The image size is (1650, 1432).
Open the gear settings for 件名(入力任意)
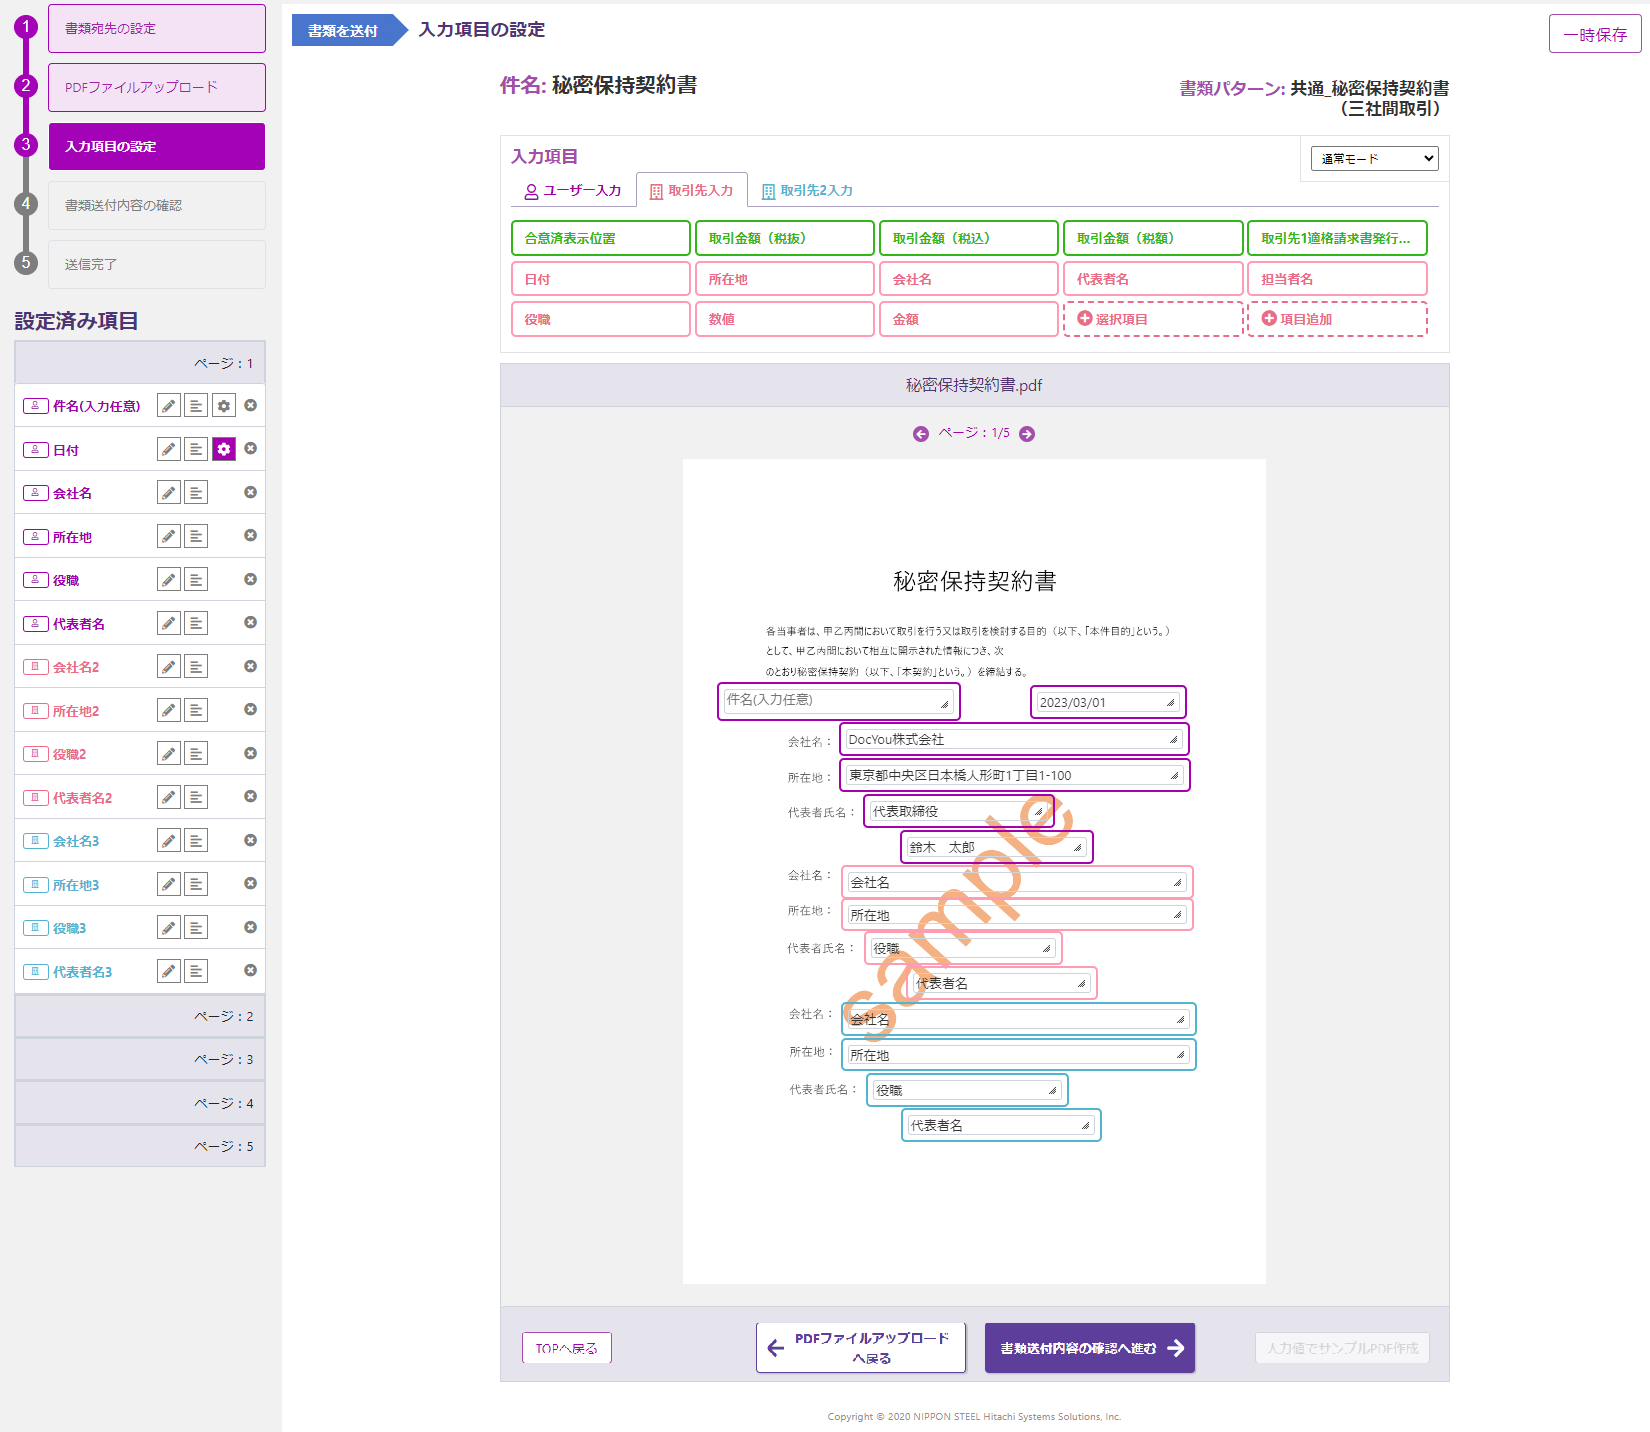[224, 406]
